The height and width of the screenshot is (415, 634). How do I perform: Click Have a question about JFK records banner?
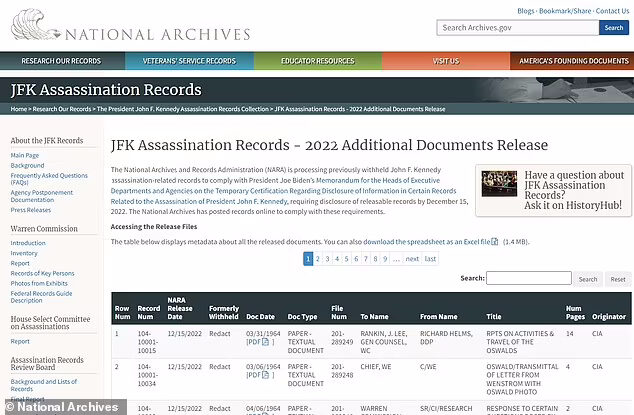click(x=554, y=191)
